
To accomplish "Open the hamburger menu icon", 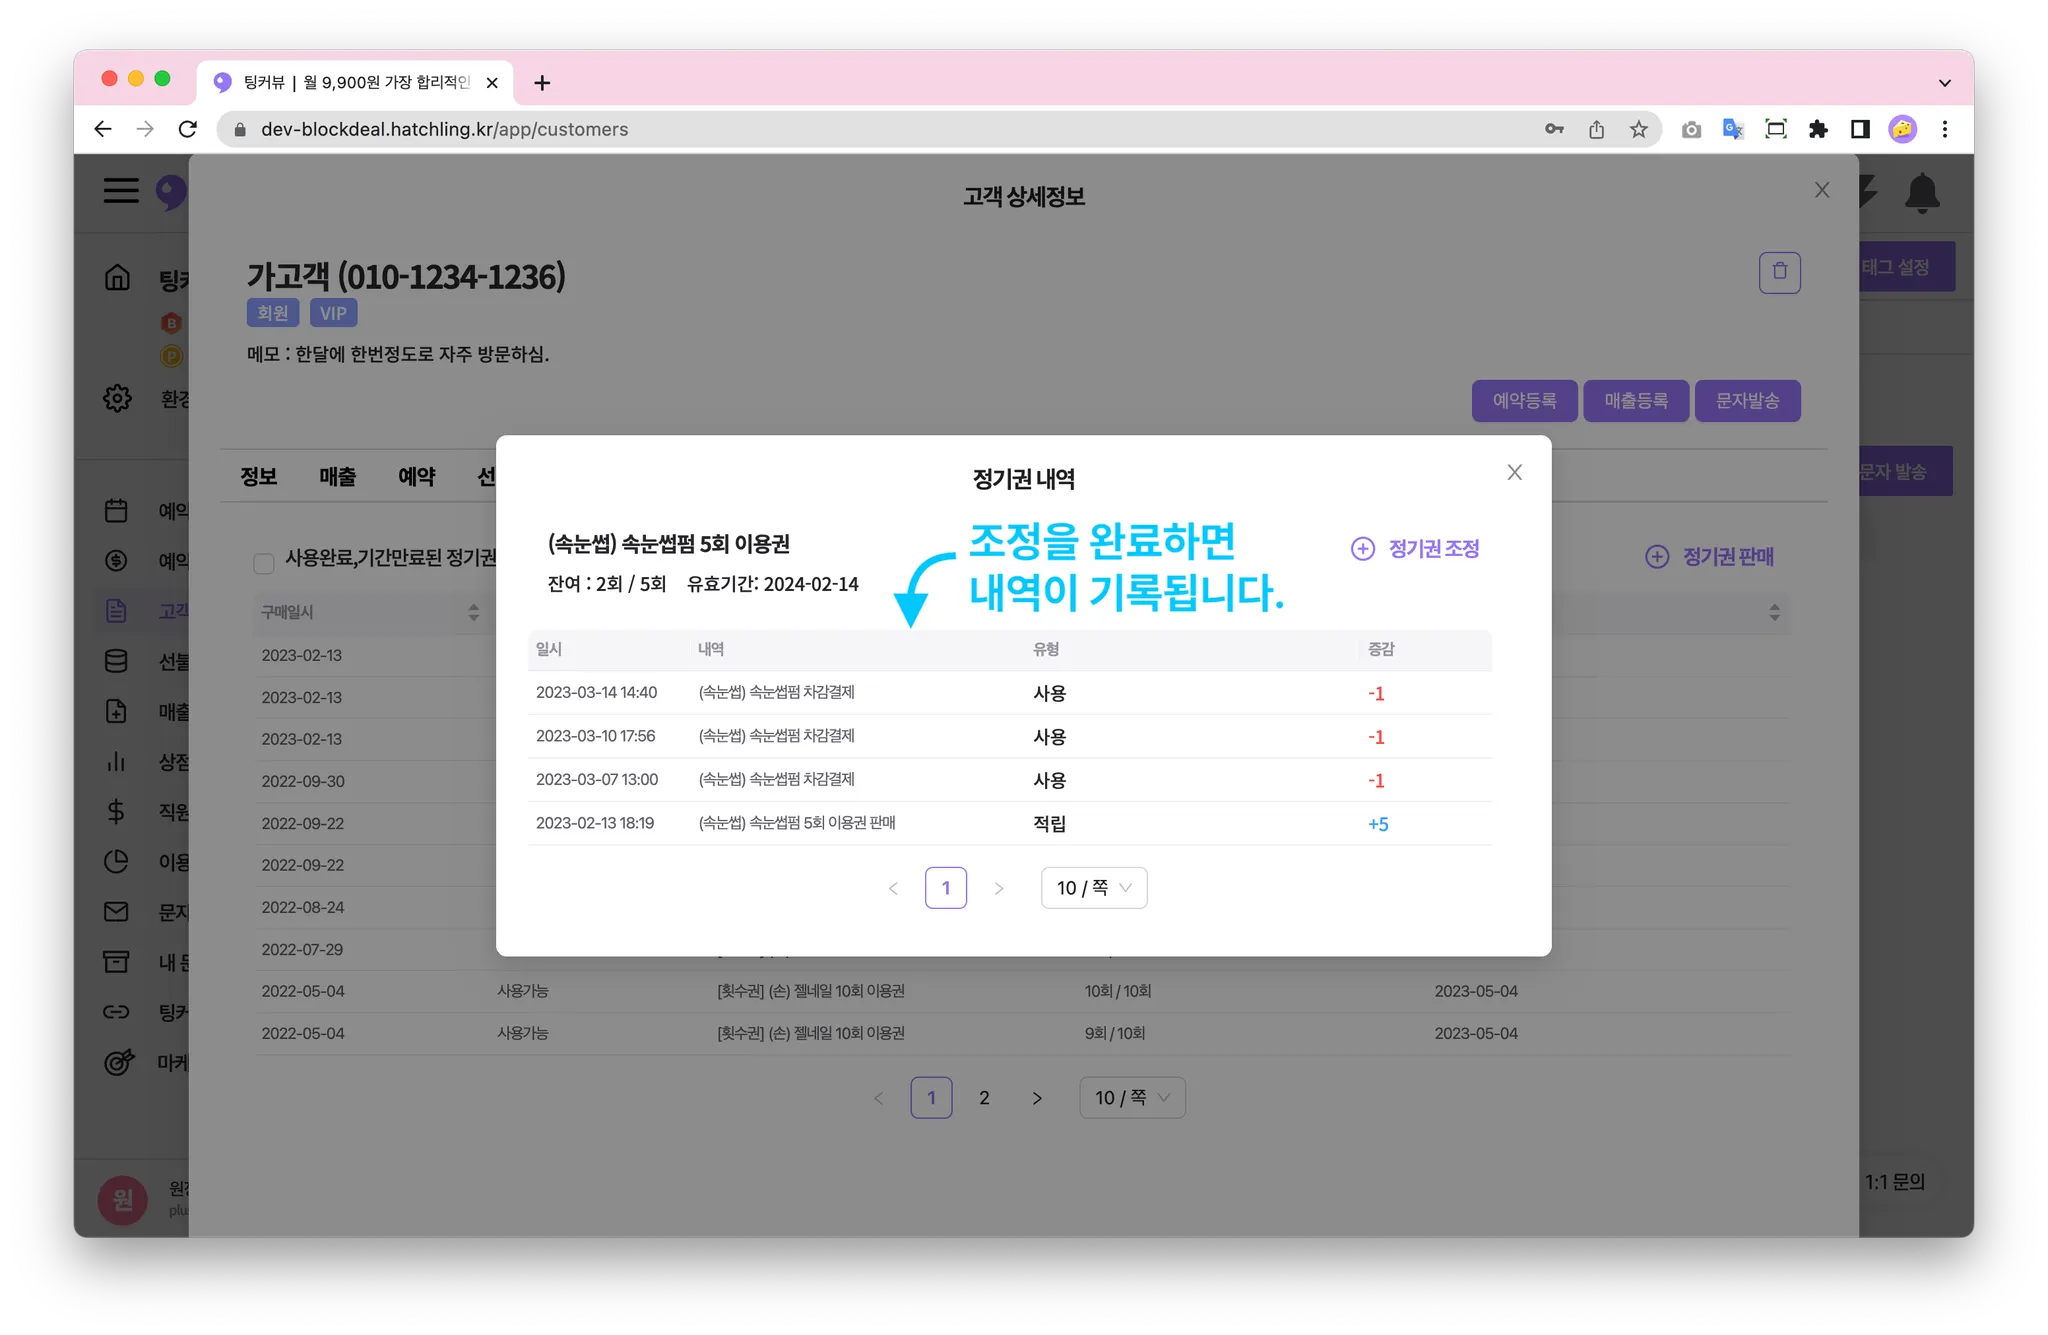I will click(121, 190).
